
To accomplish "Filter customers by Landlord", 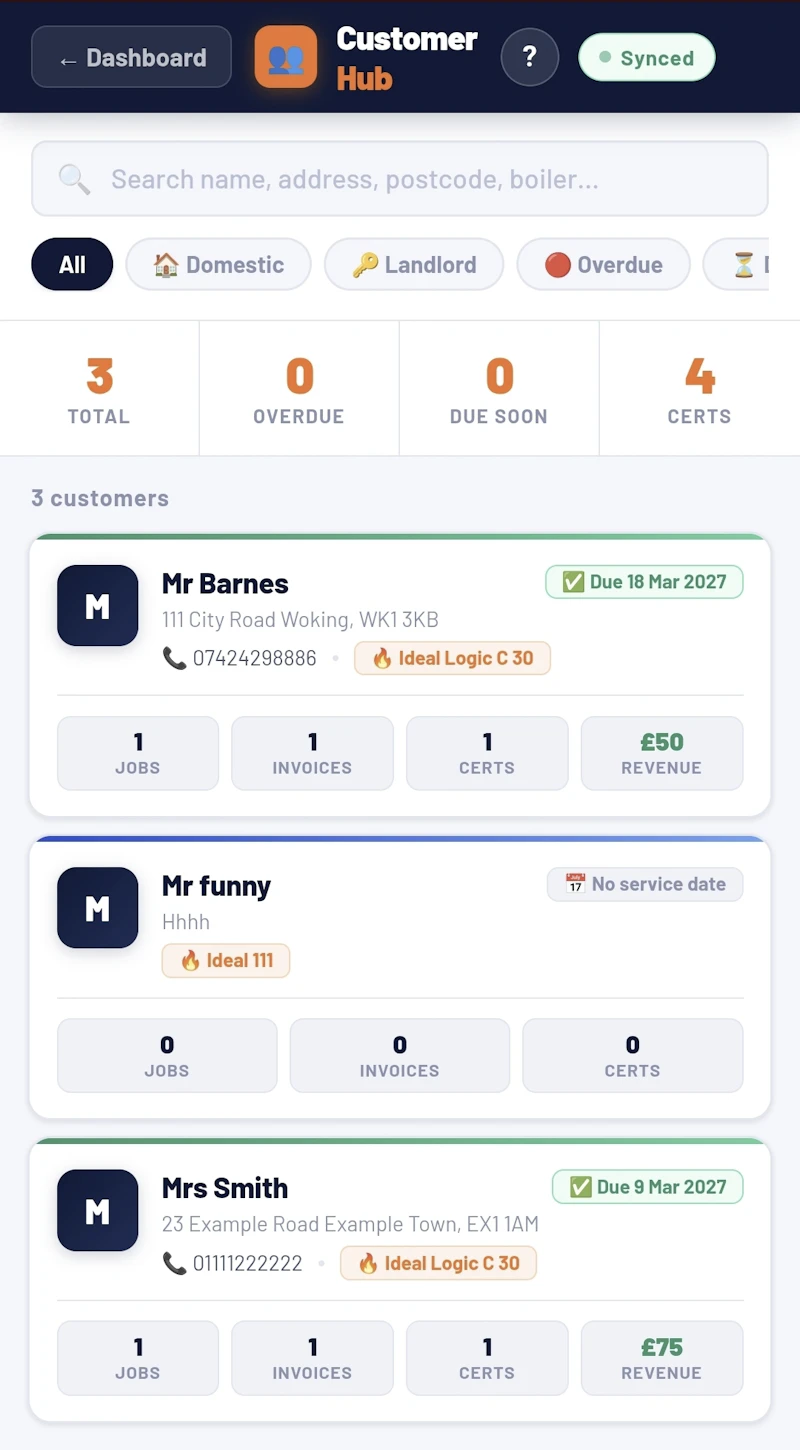I will point(414,264).
